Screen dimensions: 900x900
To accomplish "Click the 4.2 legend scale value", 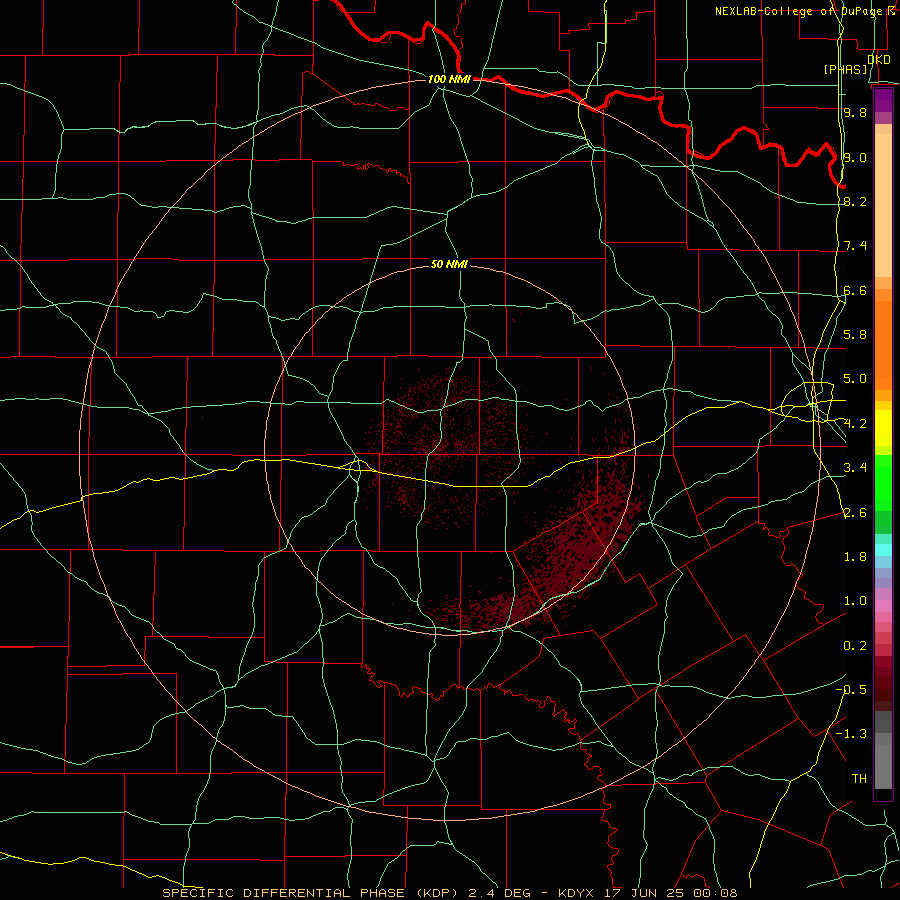I will click(855, 424).
